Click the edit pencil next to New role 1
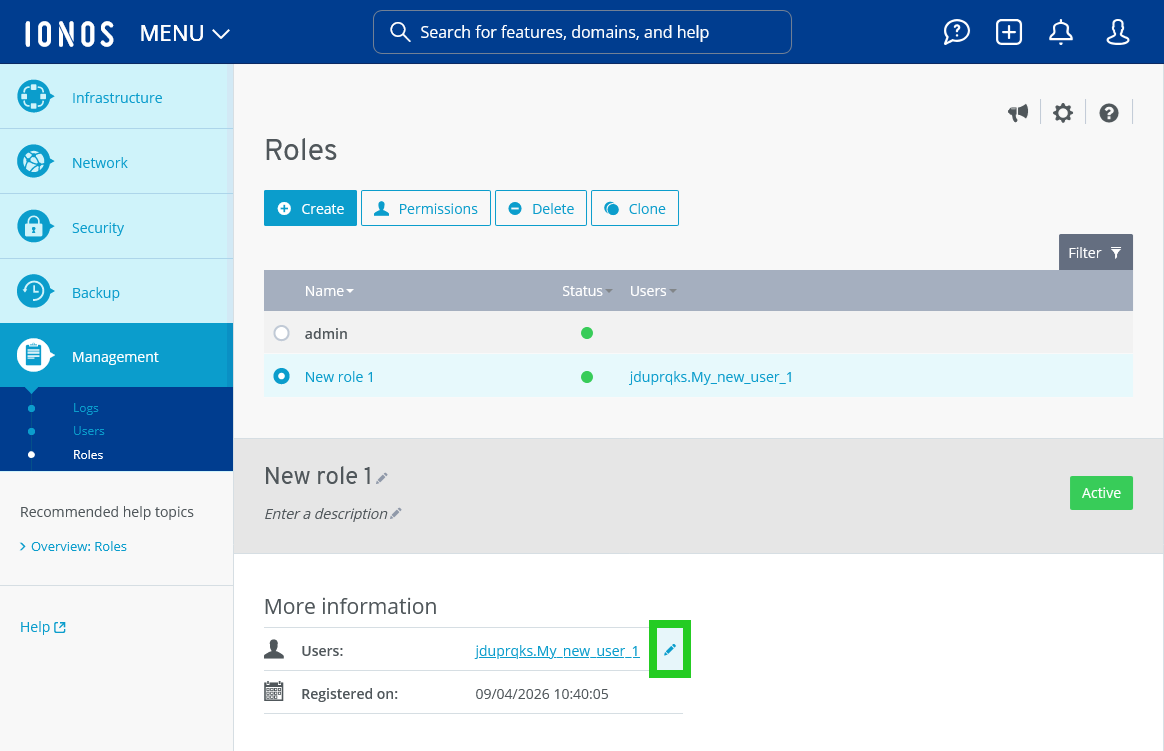This screenshot has height=751, width=1164. point(381,478)
